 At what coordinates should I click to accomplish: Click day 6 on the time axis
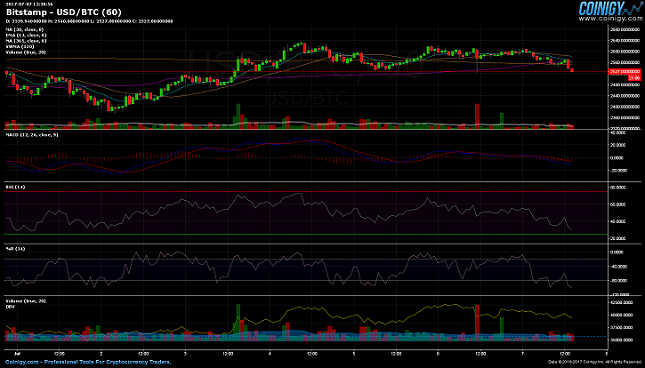pyautogui.click(x=438, y=353)
